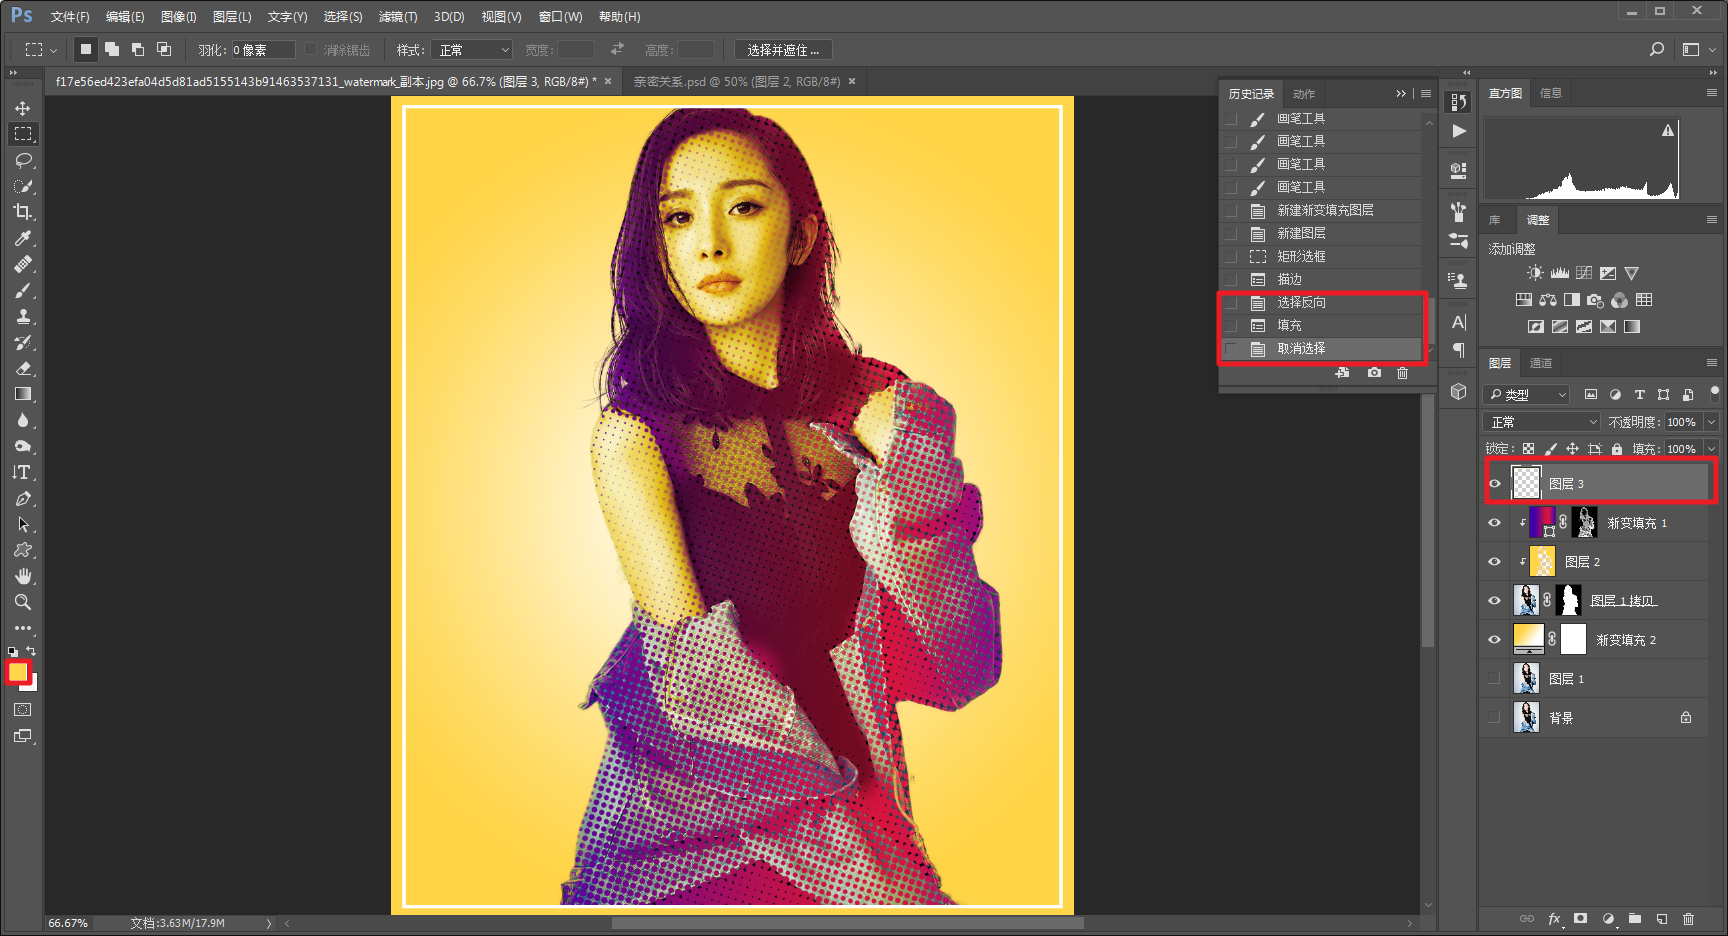Viewport: 1728px width, 936px height.
Task: Select the Eyedropper tool
Action: (23, 238)
